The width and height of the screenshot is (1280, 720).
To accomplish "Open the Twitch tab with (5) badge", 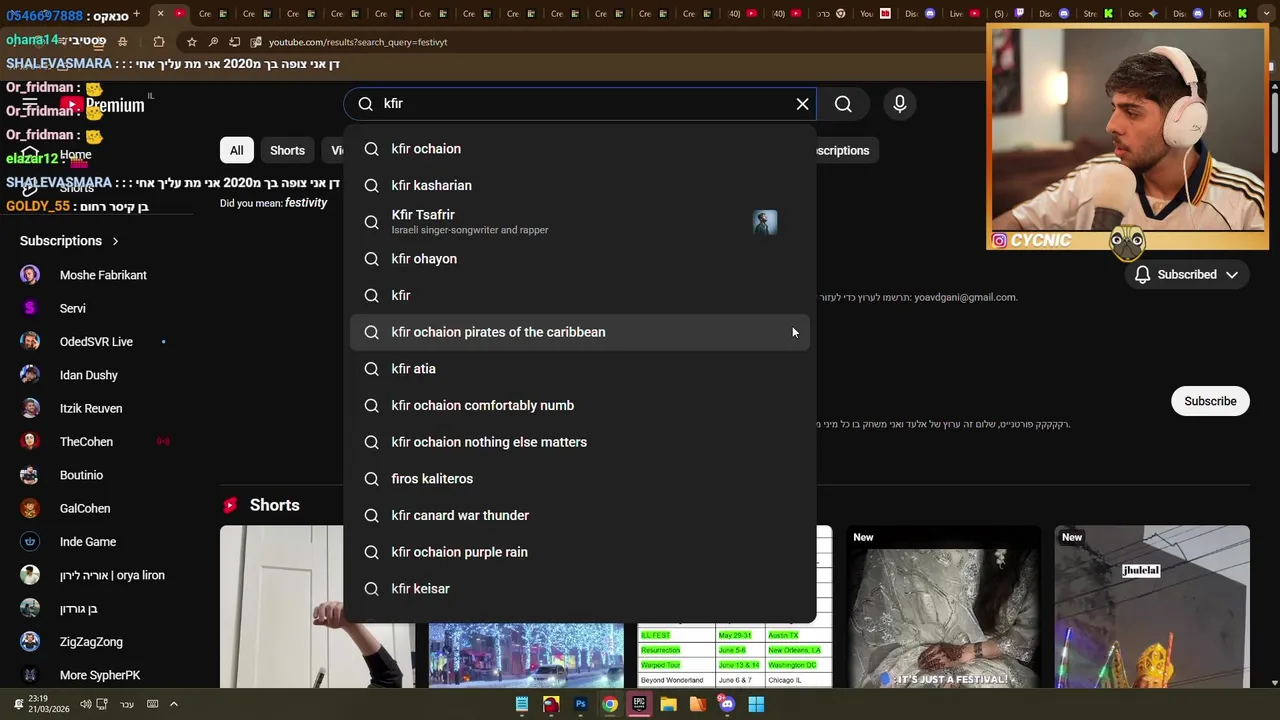I will [1009, 14].
